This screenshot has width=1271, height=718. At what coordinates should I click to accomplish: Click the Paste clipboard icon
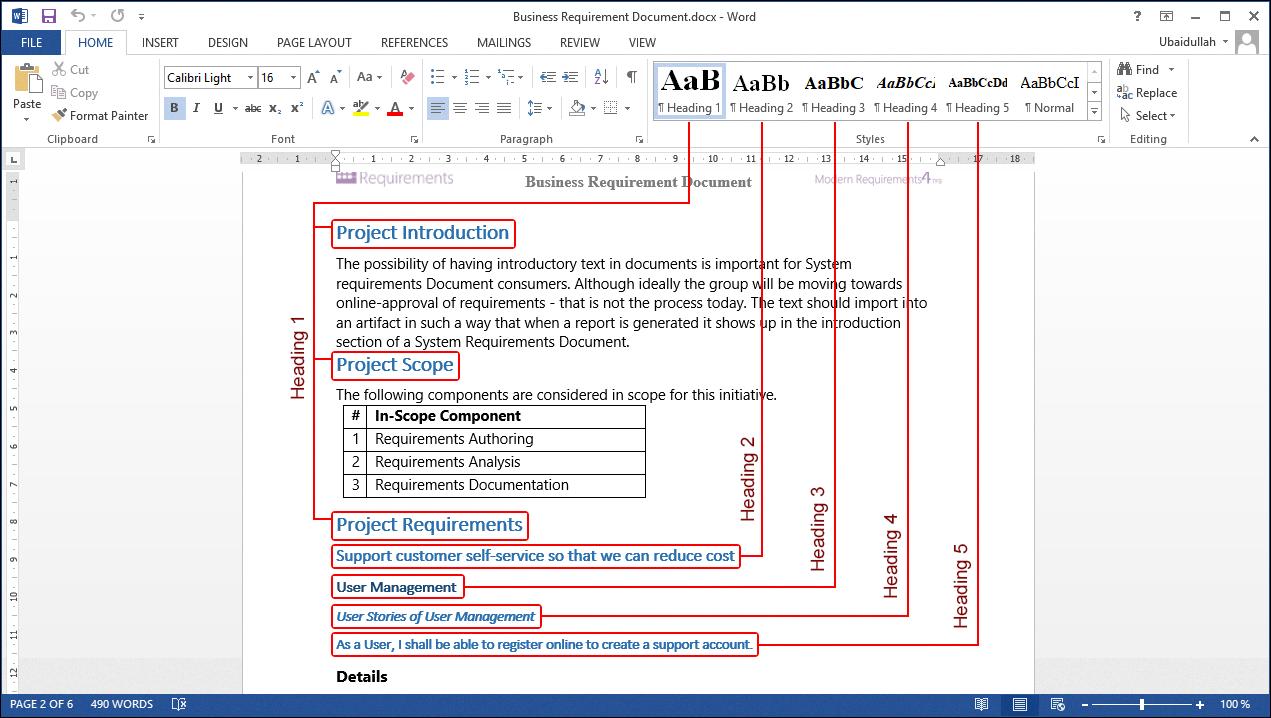tap(27, 79)
